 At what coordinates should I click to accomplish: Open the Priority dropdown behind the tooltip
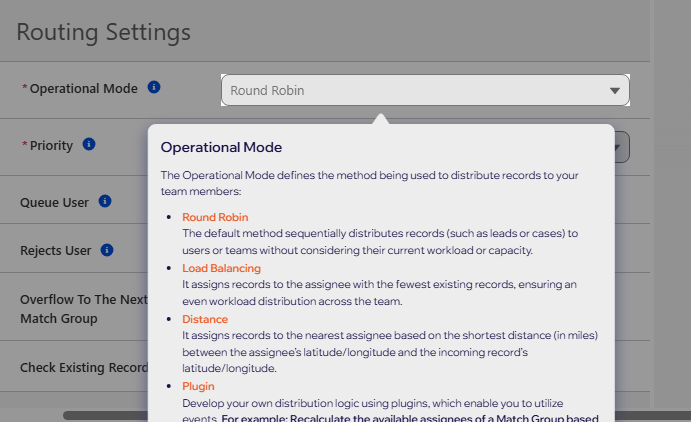coord(622,147)
